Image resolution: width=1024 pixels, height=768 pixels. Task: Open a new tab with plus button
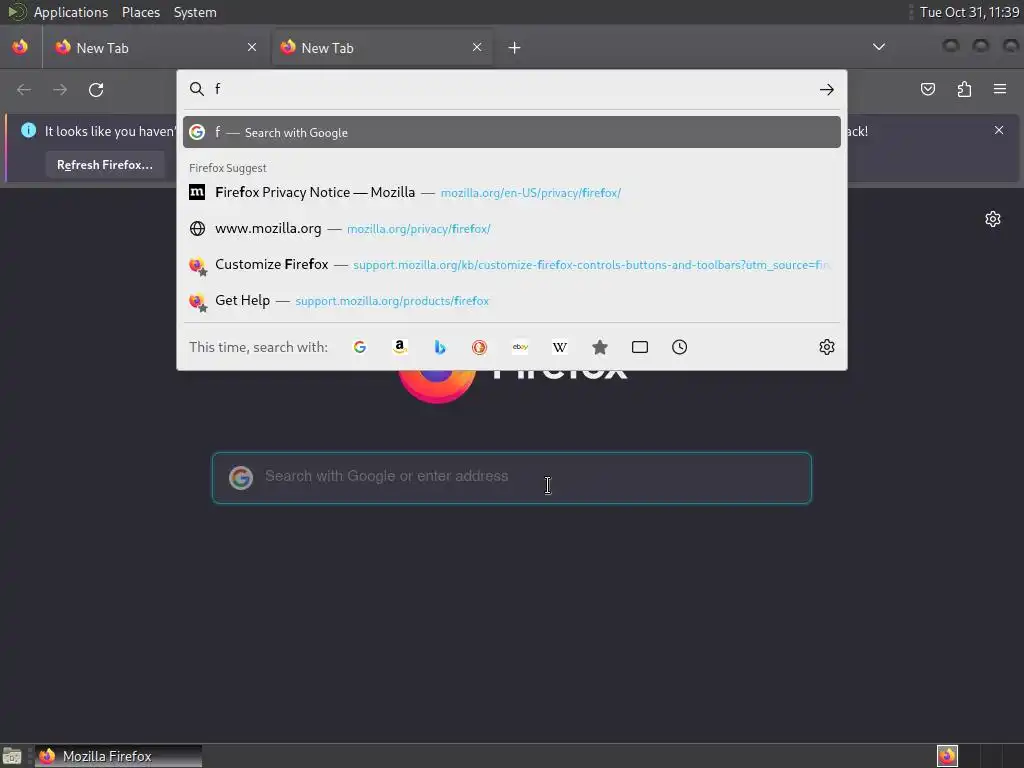515,48
